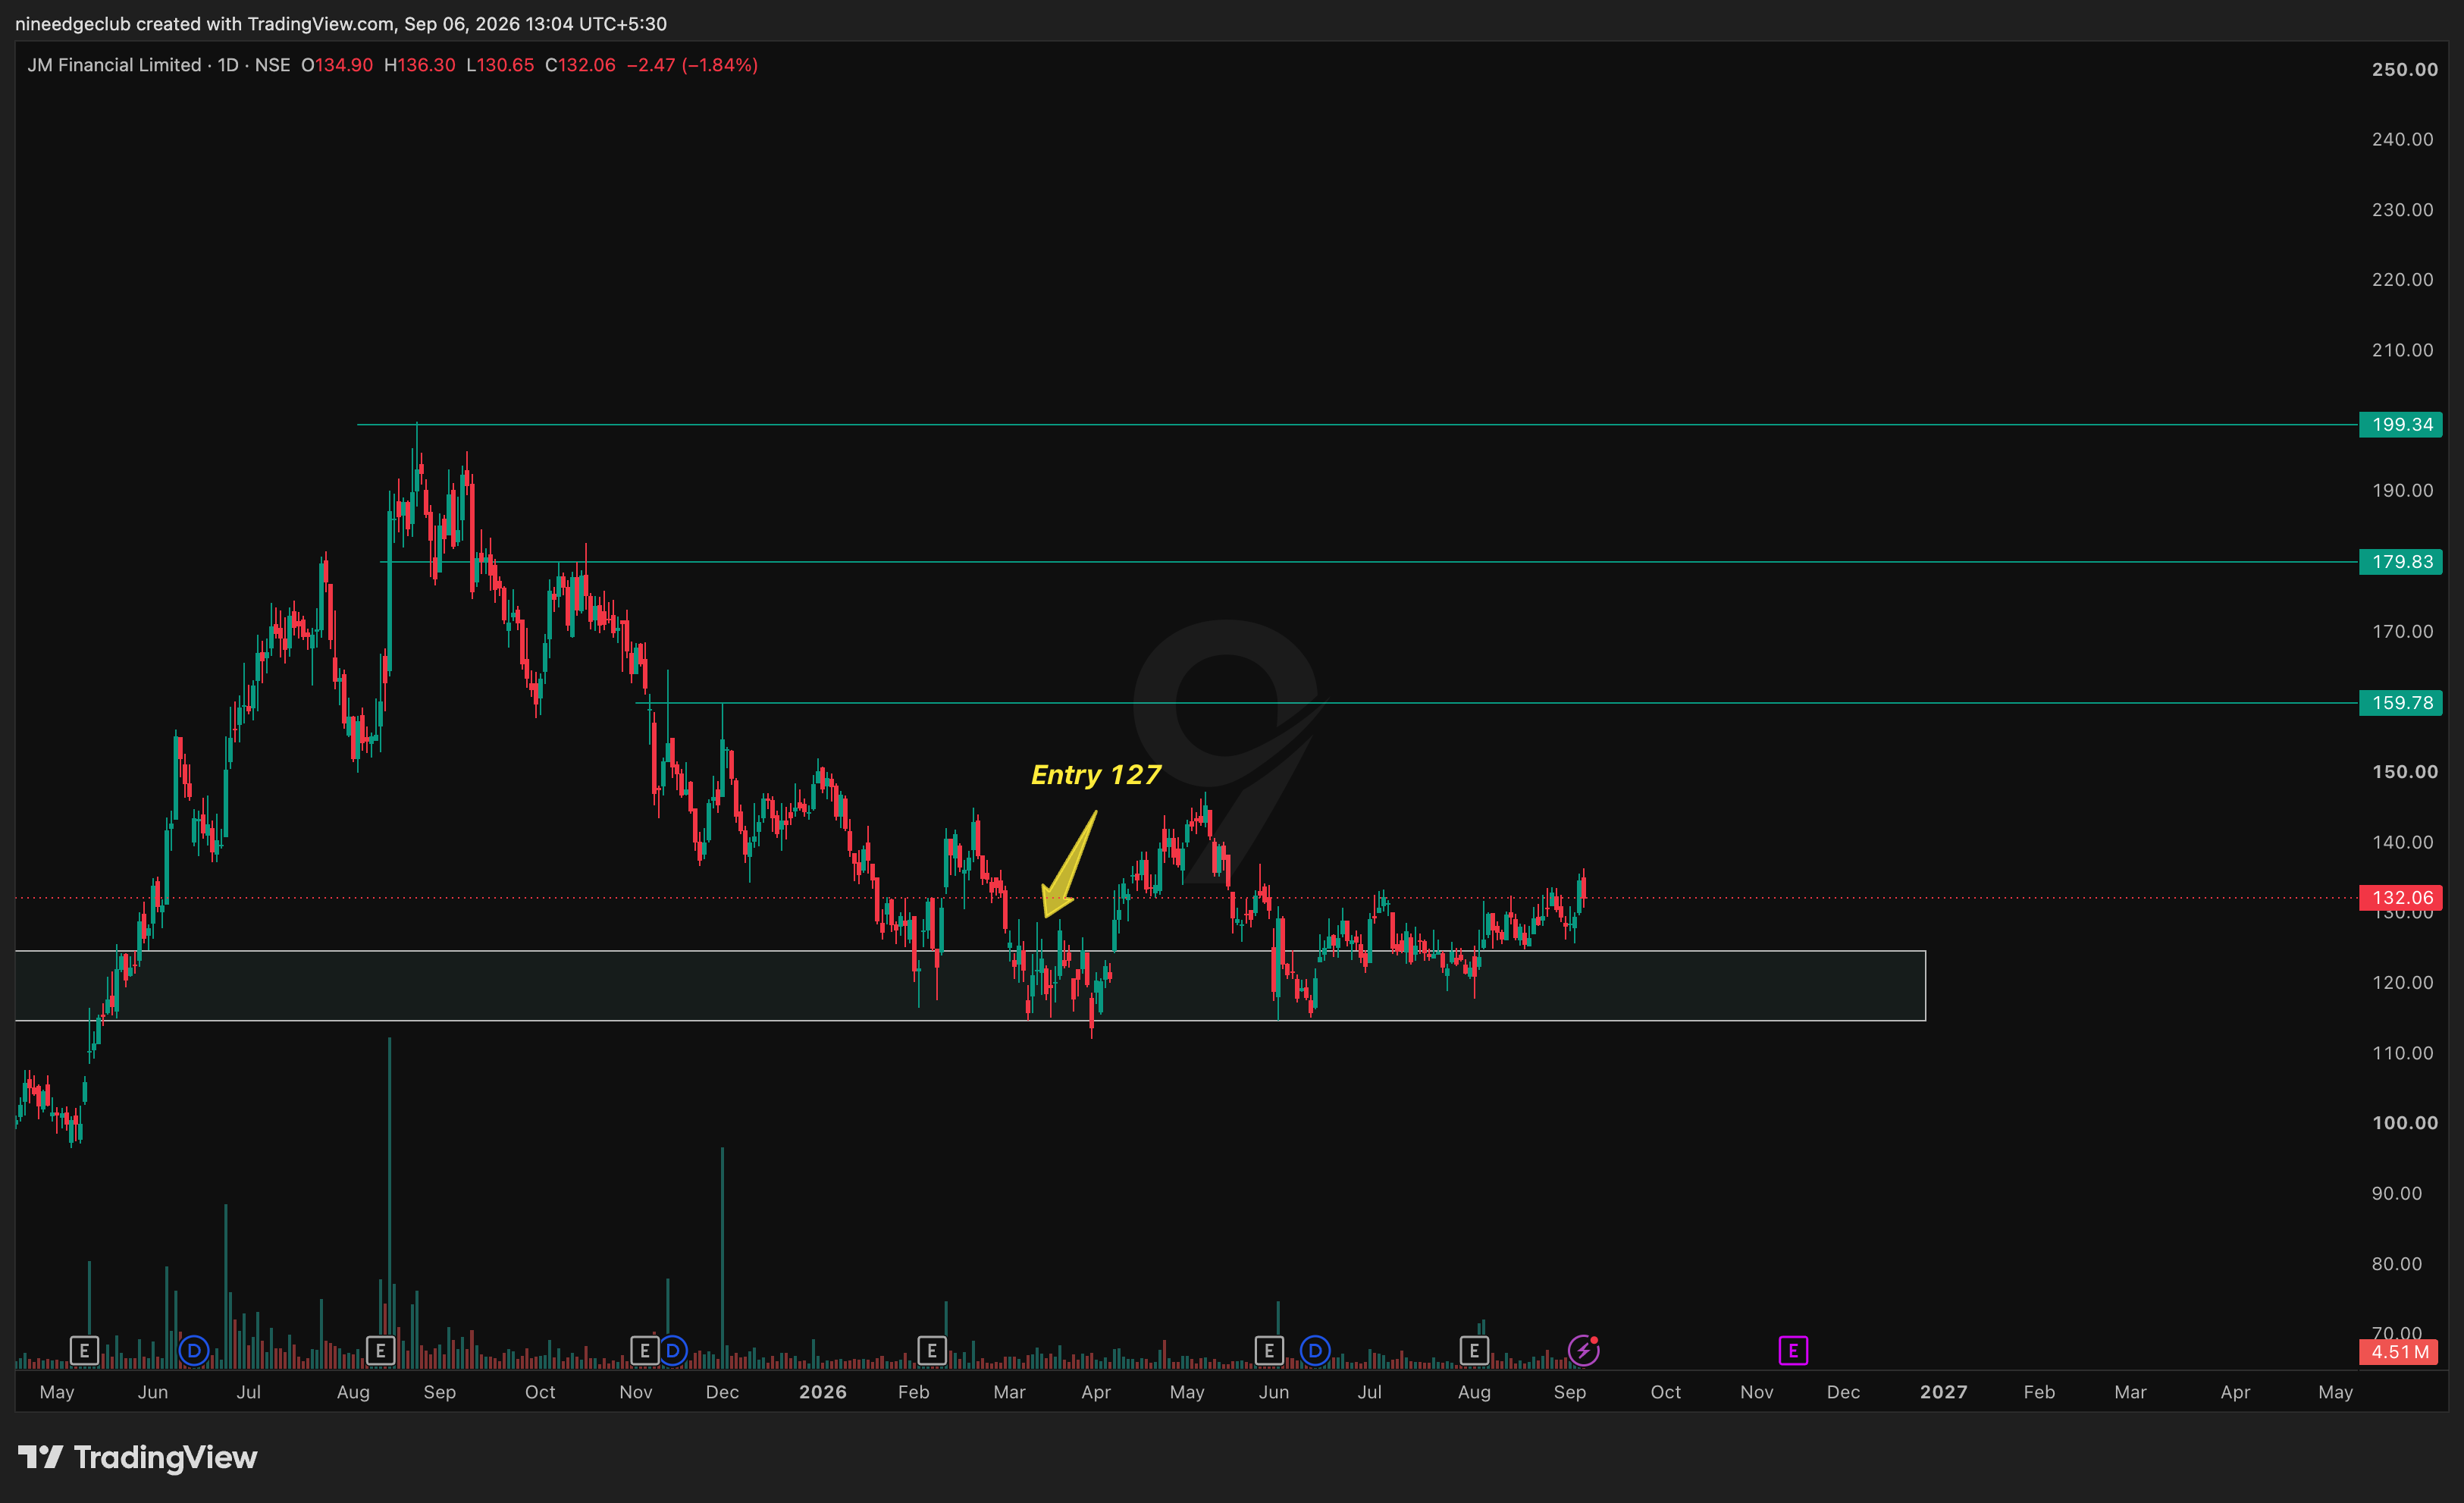Screen dimensions: 2464x1503
Task: Click the dividend D marker near Jun 2025
Action: [194, 1351]
